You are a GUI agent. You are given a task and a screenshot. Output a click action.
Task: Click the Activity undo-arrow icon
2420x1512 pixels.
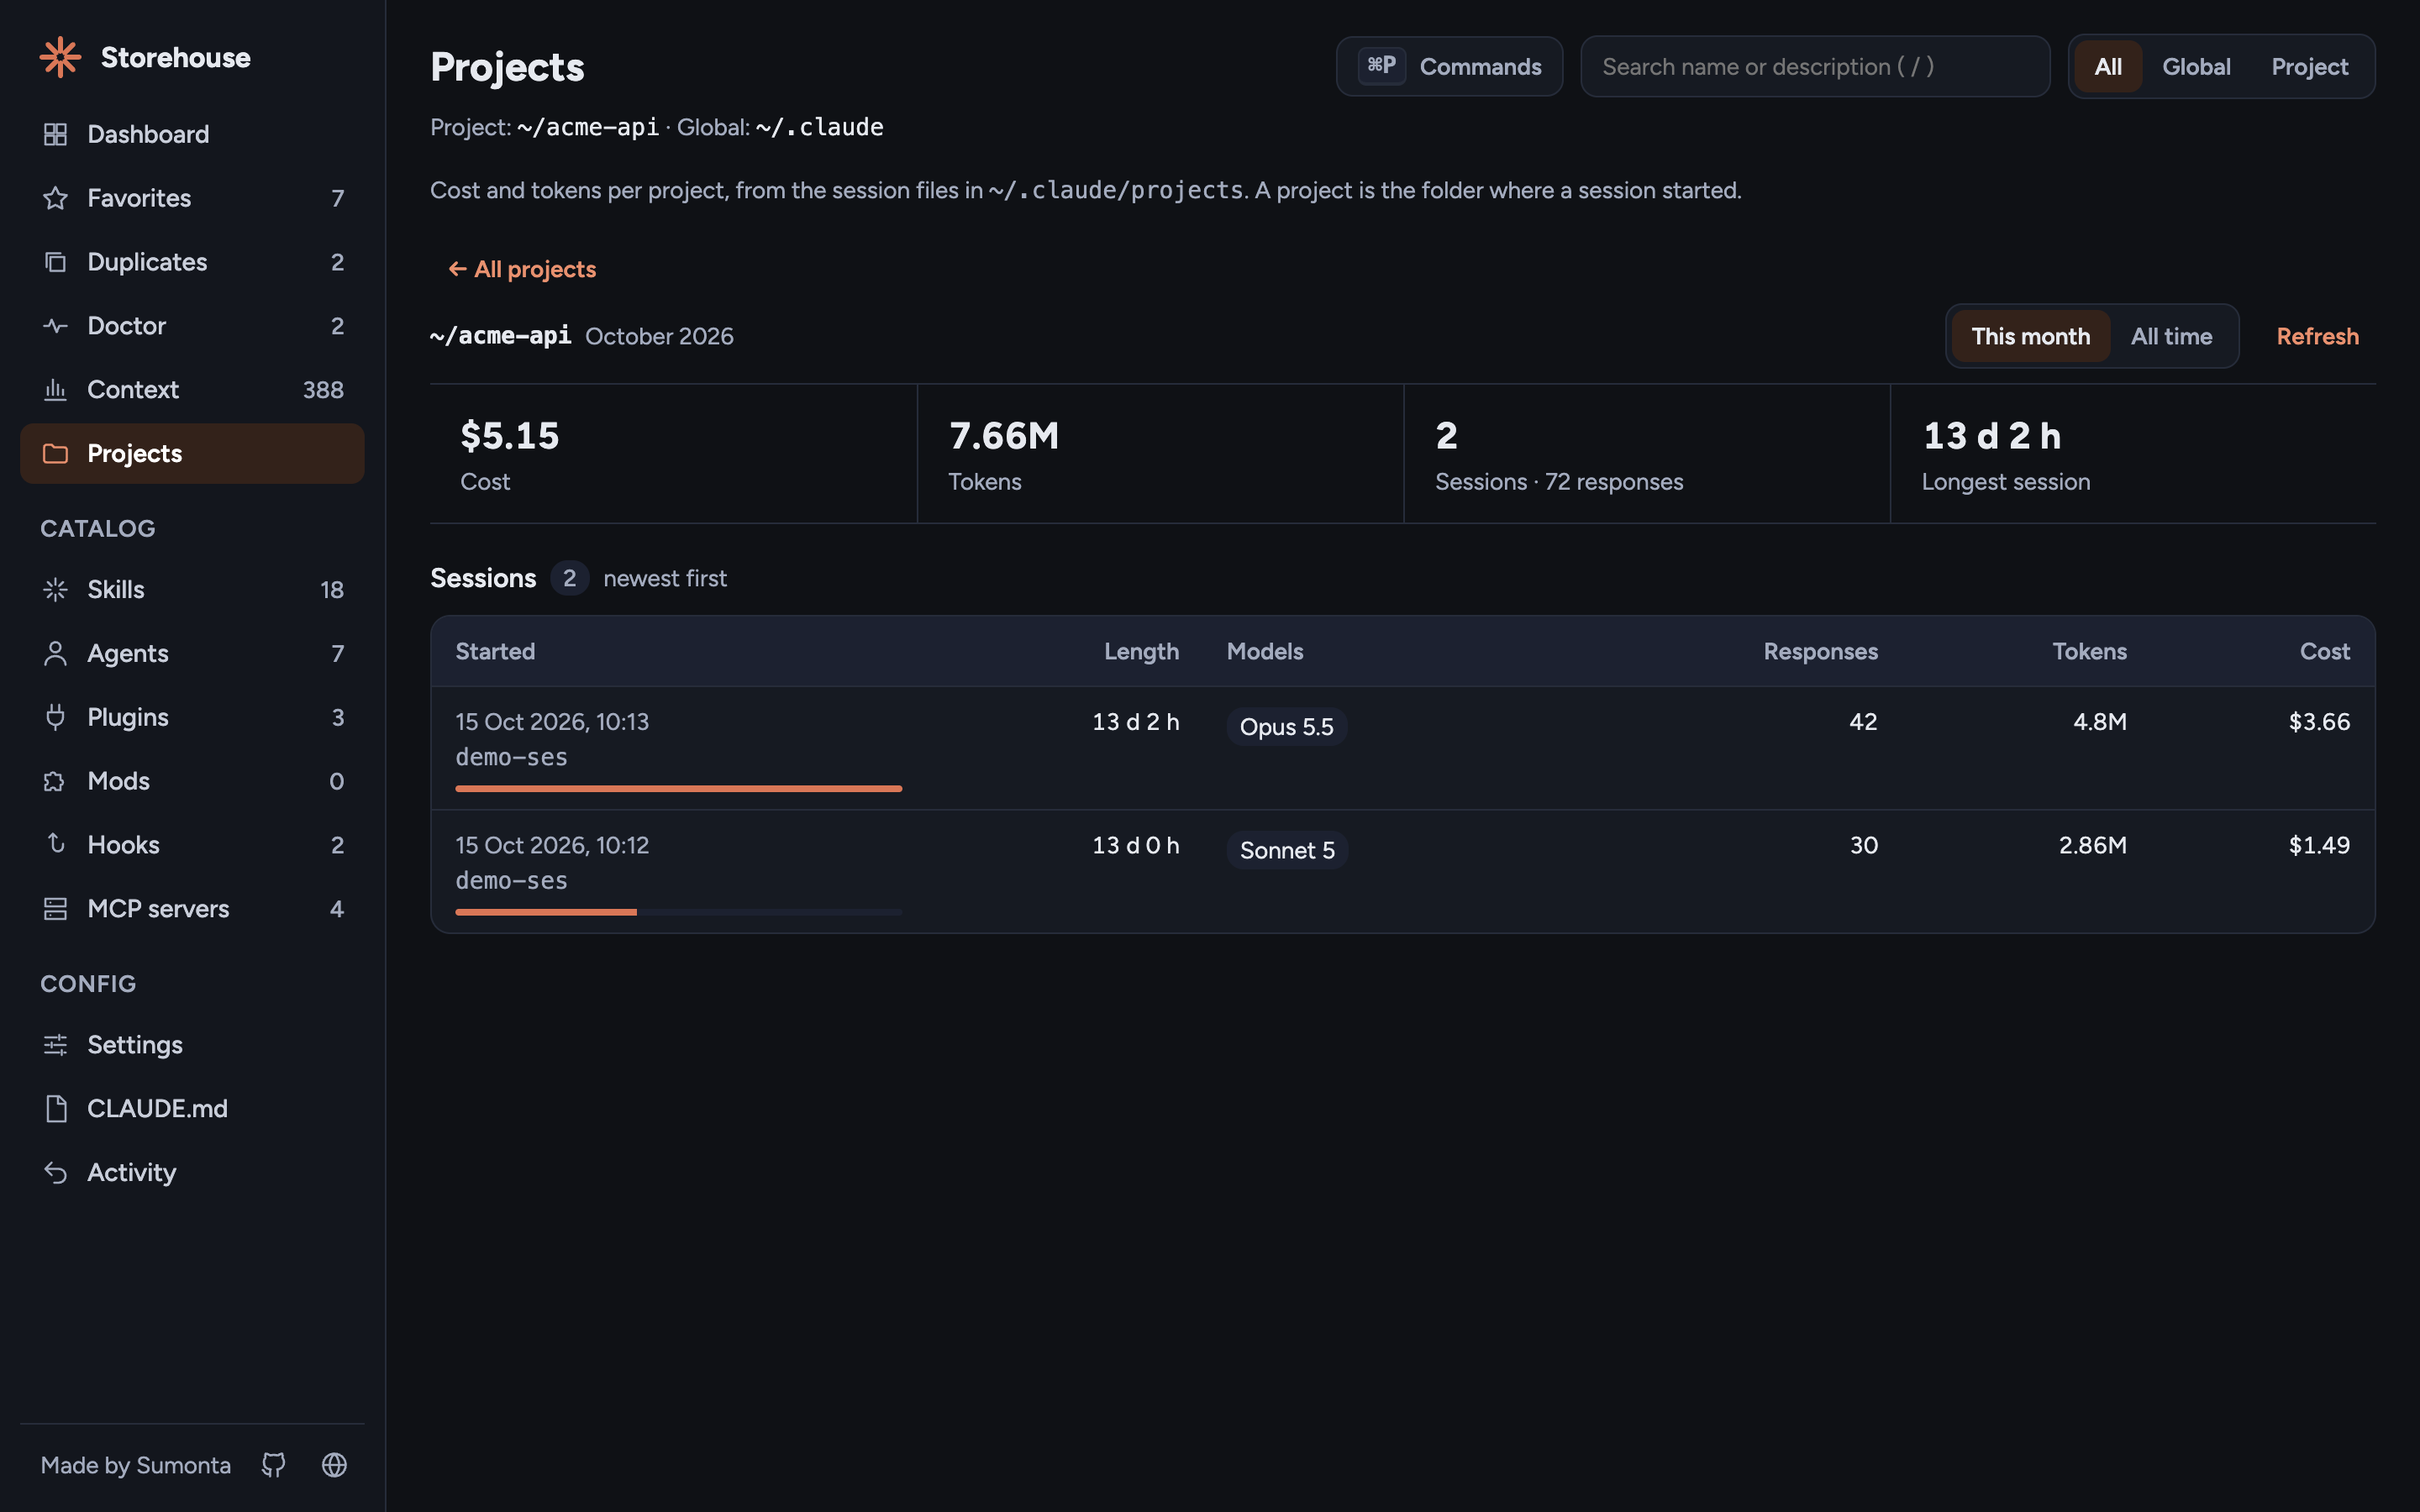pyautogui.click(x=55, y=1173)
